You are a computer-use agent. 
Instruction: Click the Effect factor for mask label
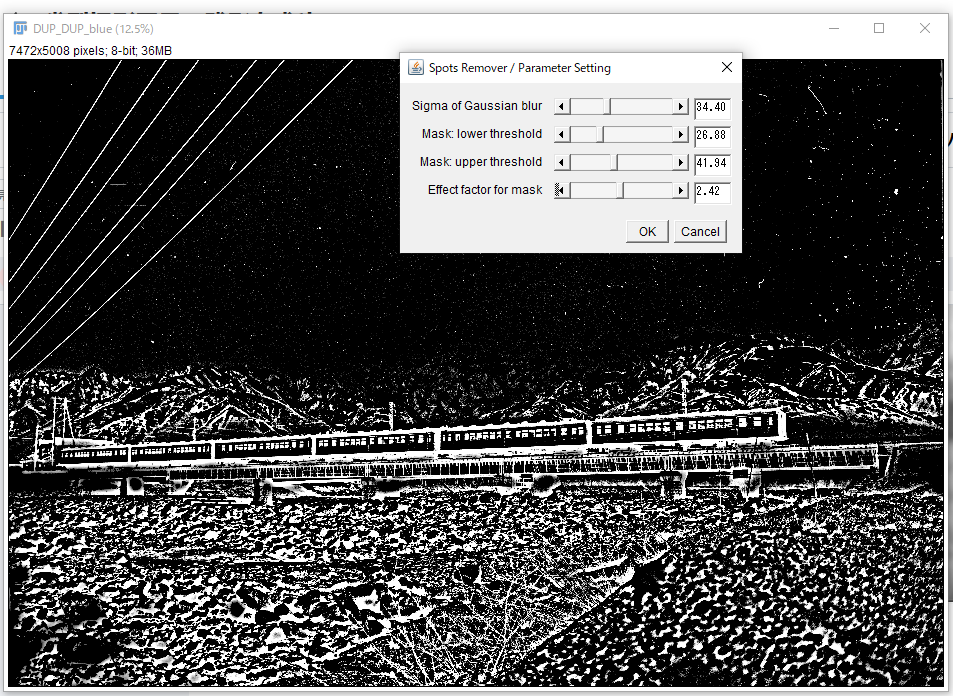pyautogui.click(x=485, y=190)
